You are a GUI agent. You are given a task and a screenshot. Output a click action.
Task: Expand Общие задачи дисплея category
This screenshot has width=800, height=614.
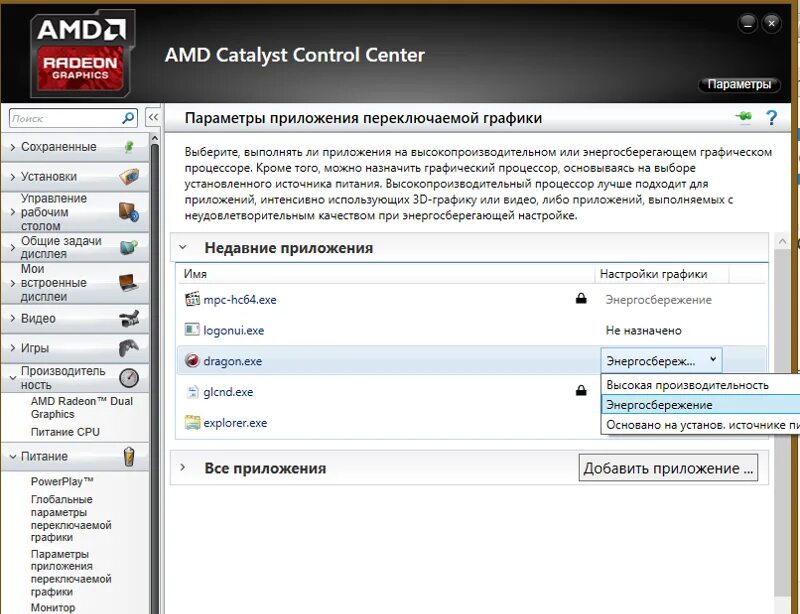(13, 247)
